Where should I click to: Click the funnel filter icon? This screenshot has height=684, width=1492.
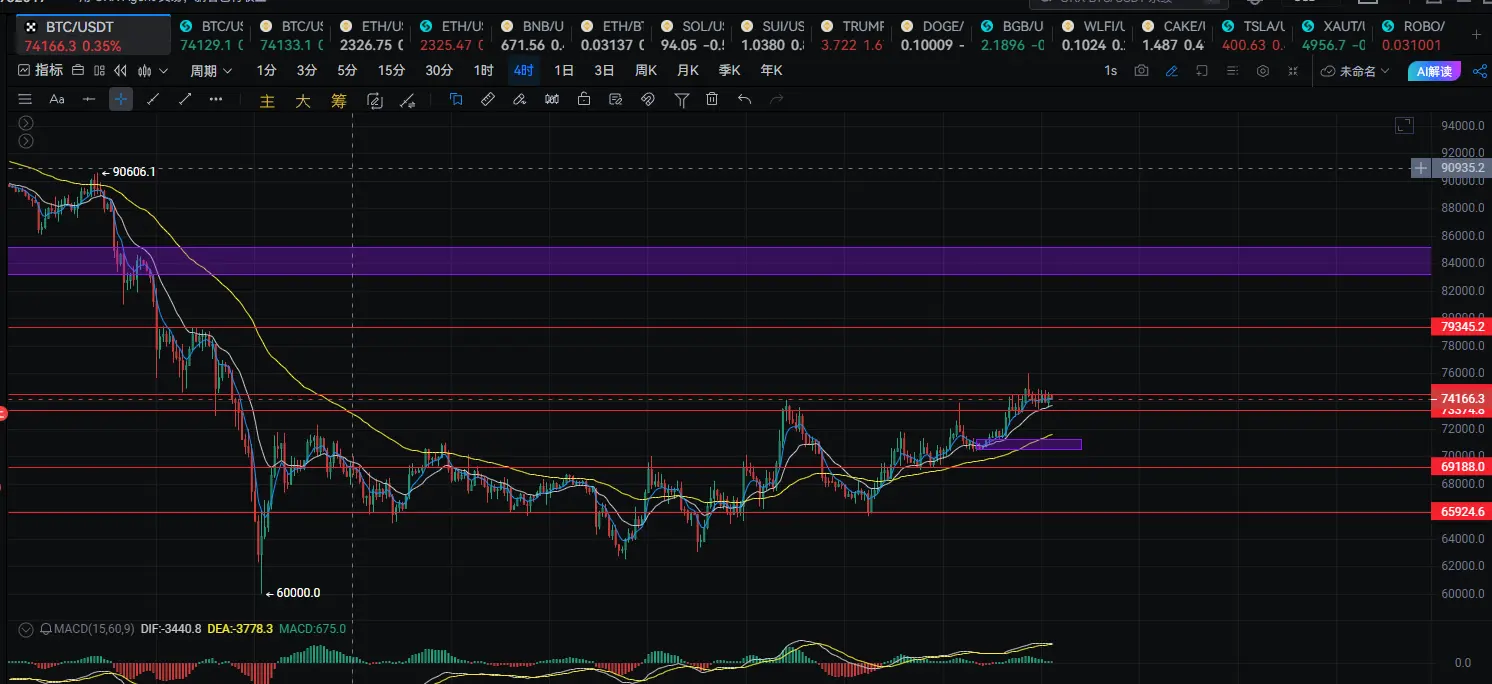pos(681,99)
